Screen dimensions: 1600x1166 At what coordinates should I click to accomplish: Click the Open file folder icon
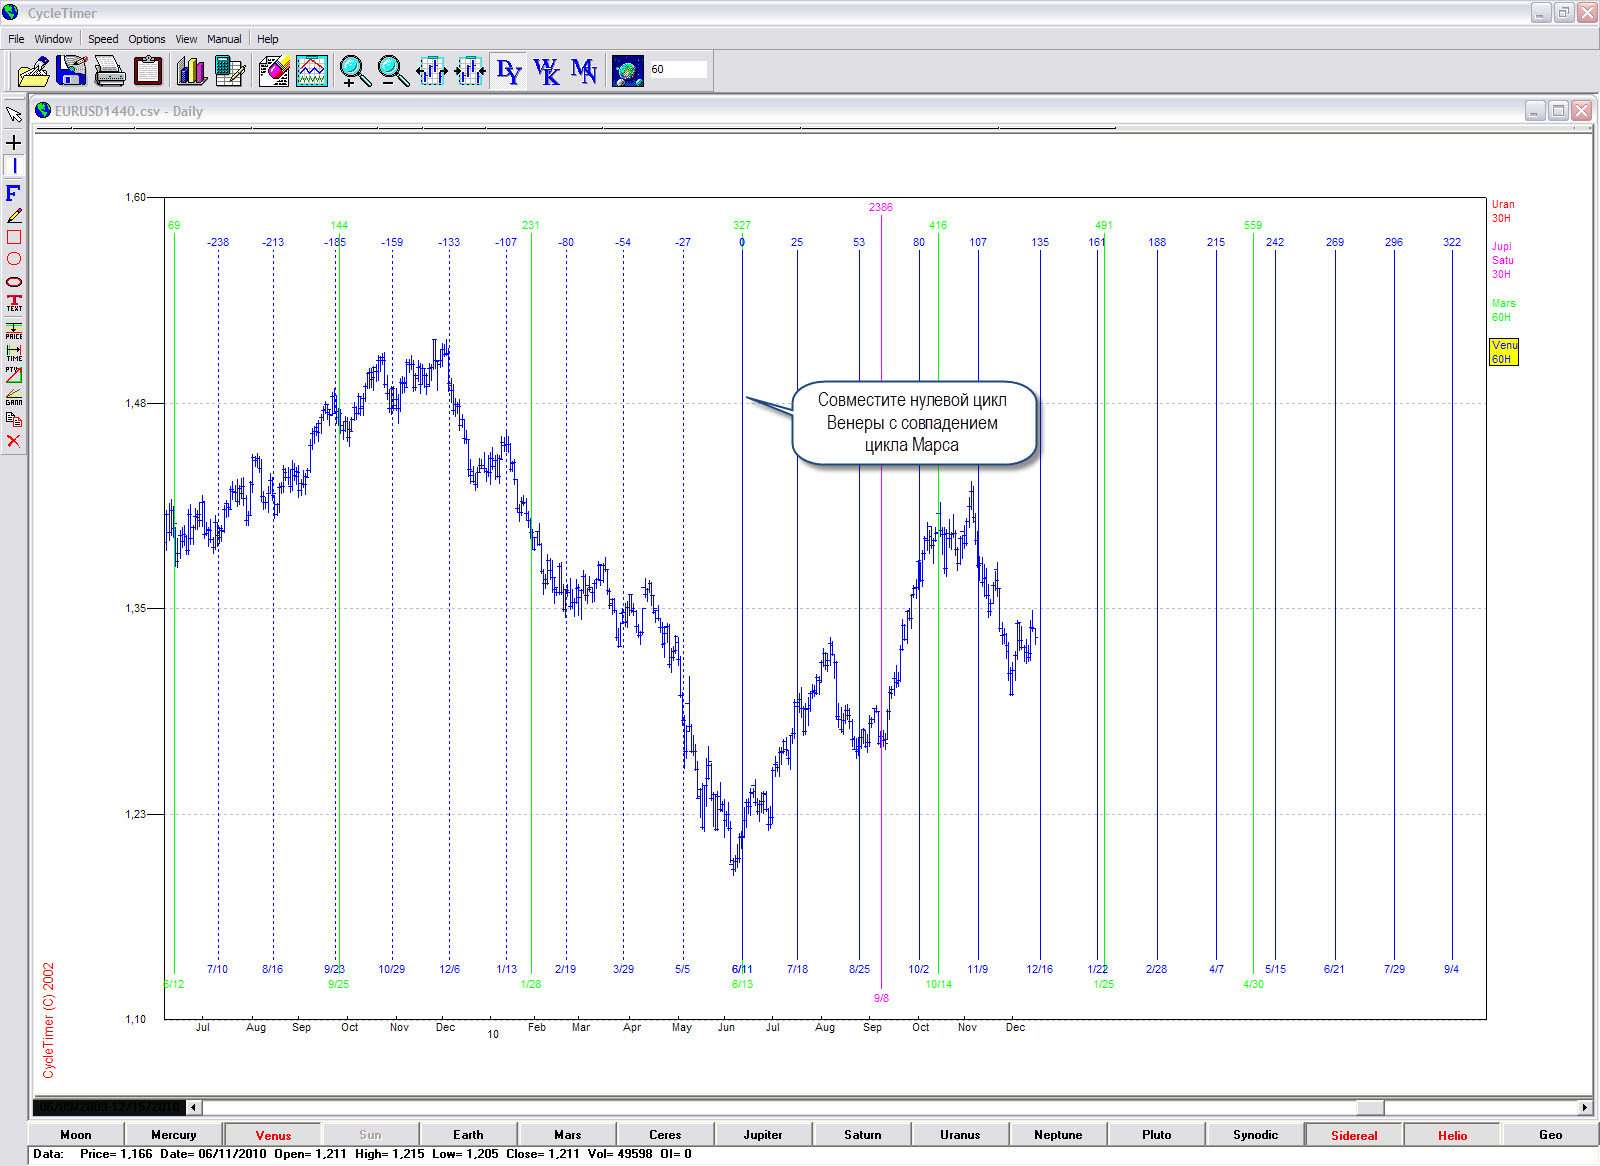point(33,71)
